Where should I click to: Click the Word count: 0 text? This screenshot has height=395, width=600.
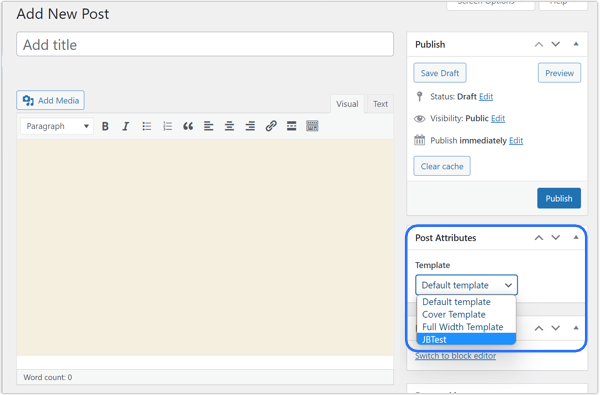pyautogui.click(x=48, y=377)
